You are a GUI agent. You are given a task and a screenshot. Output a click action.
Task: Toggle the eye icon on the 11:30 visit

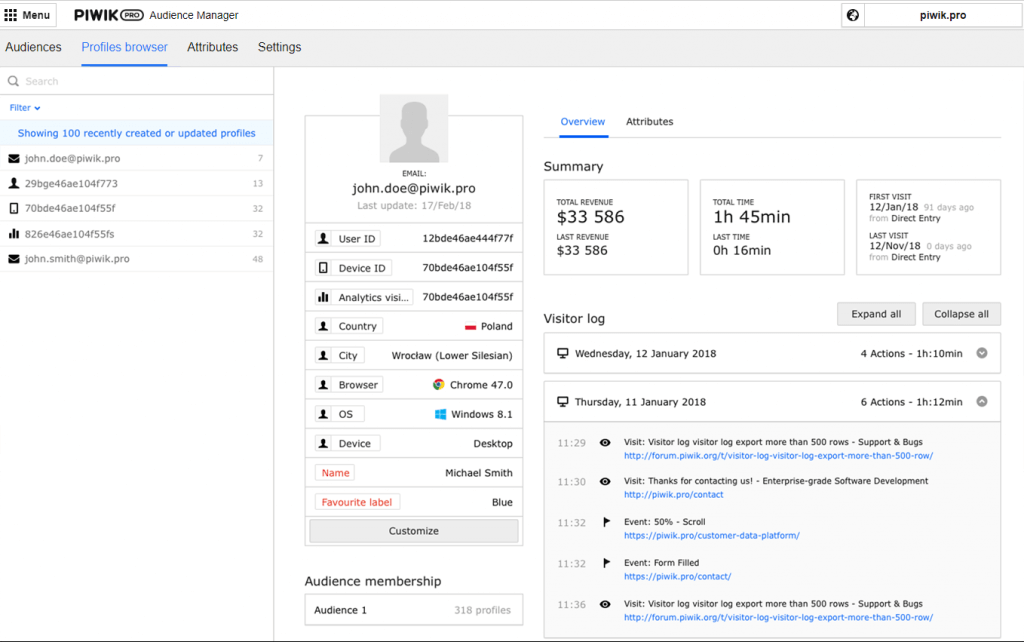click(x=604, y=481)
